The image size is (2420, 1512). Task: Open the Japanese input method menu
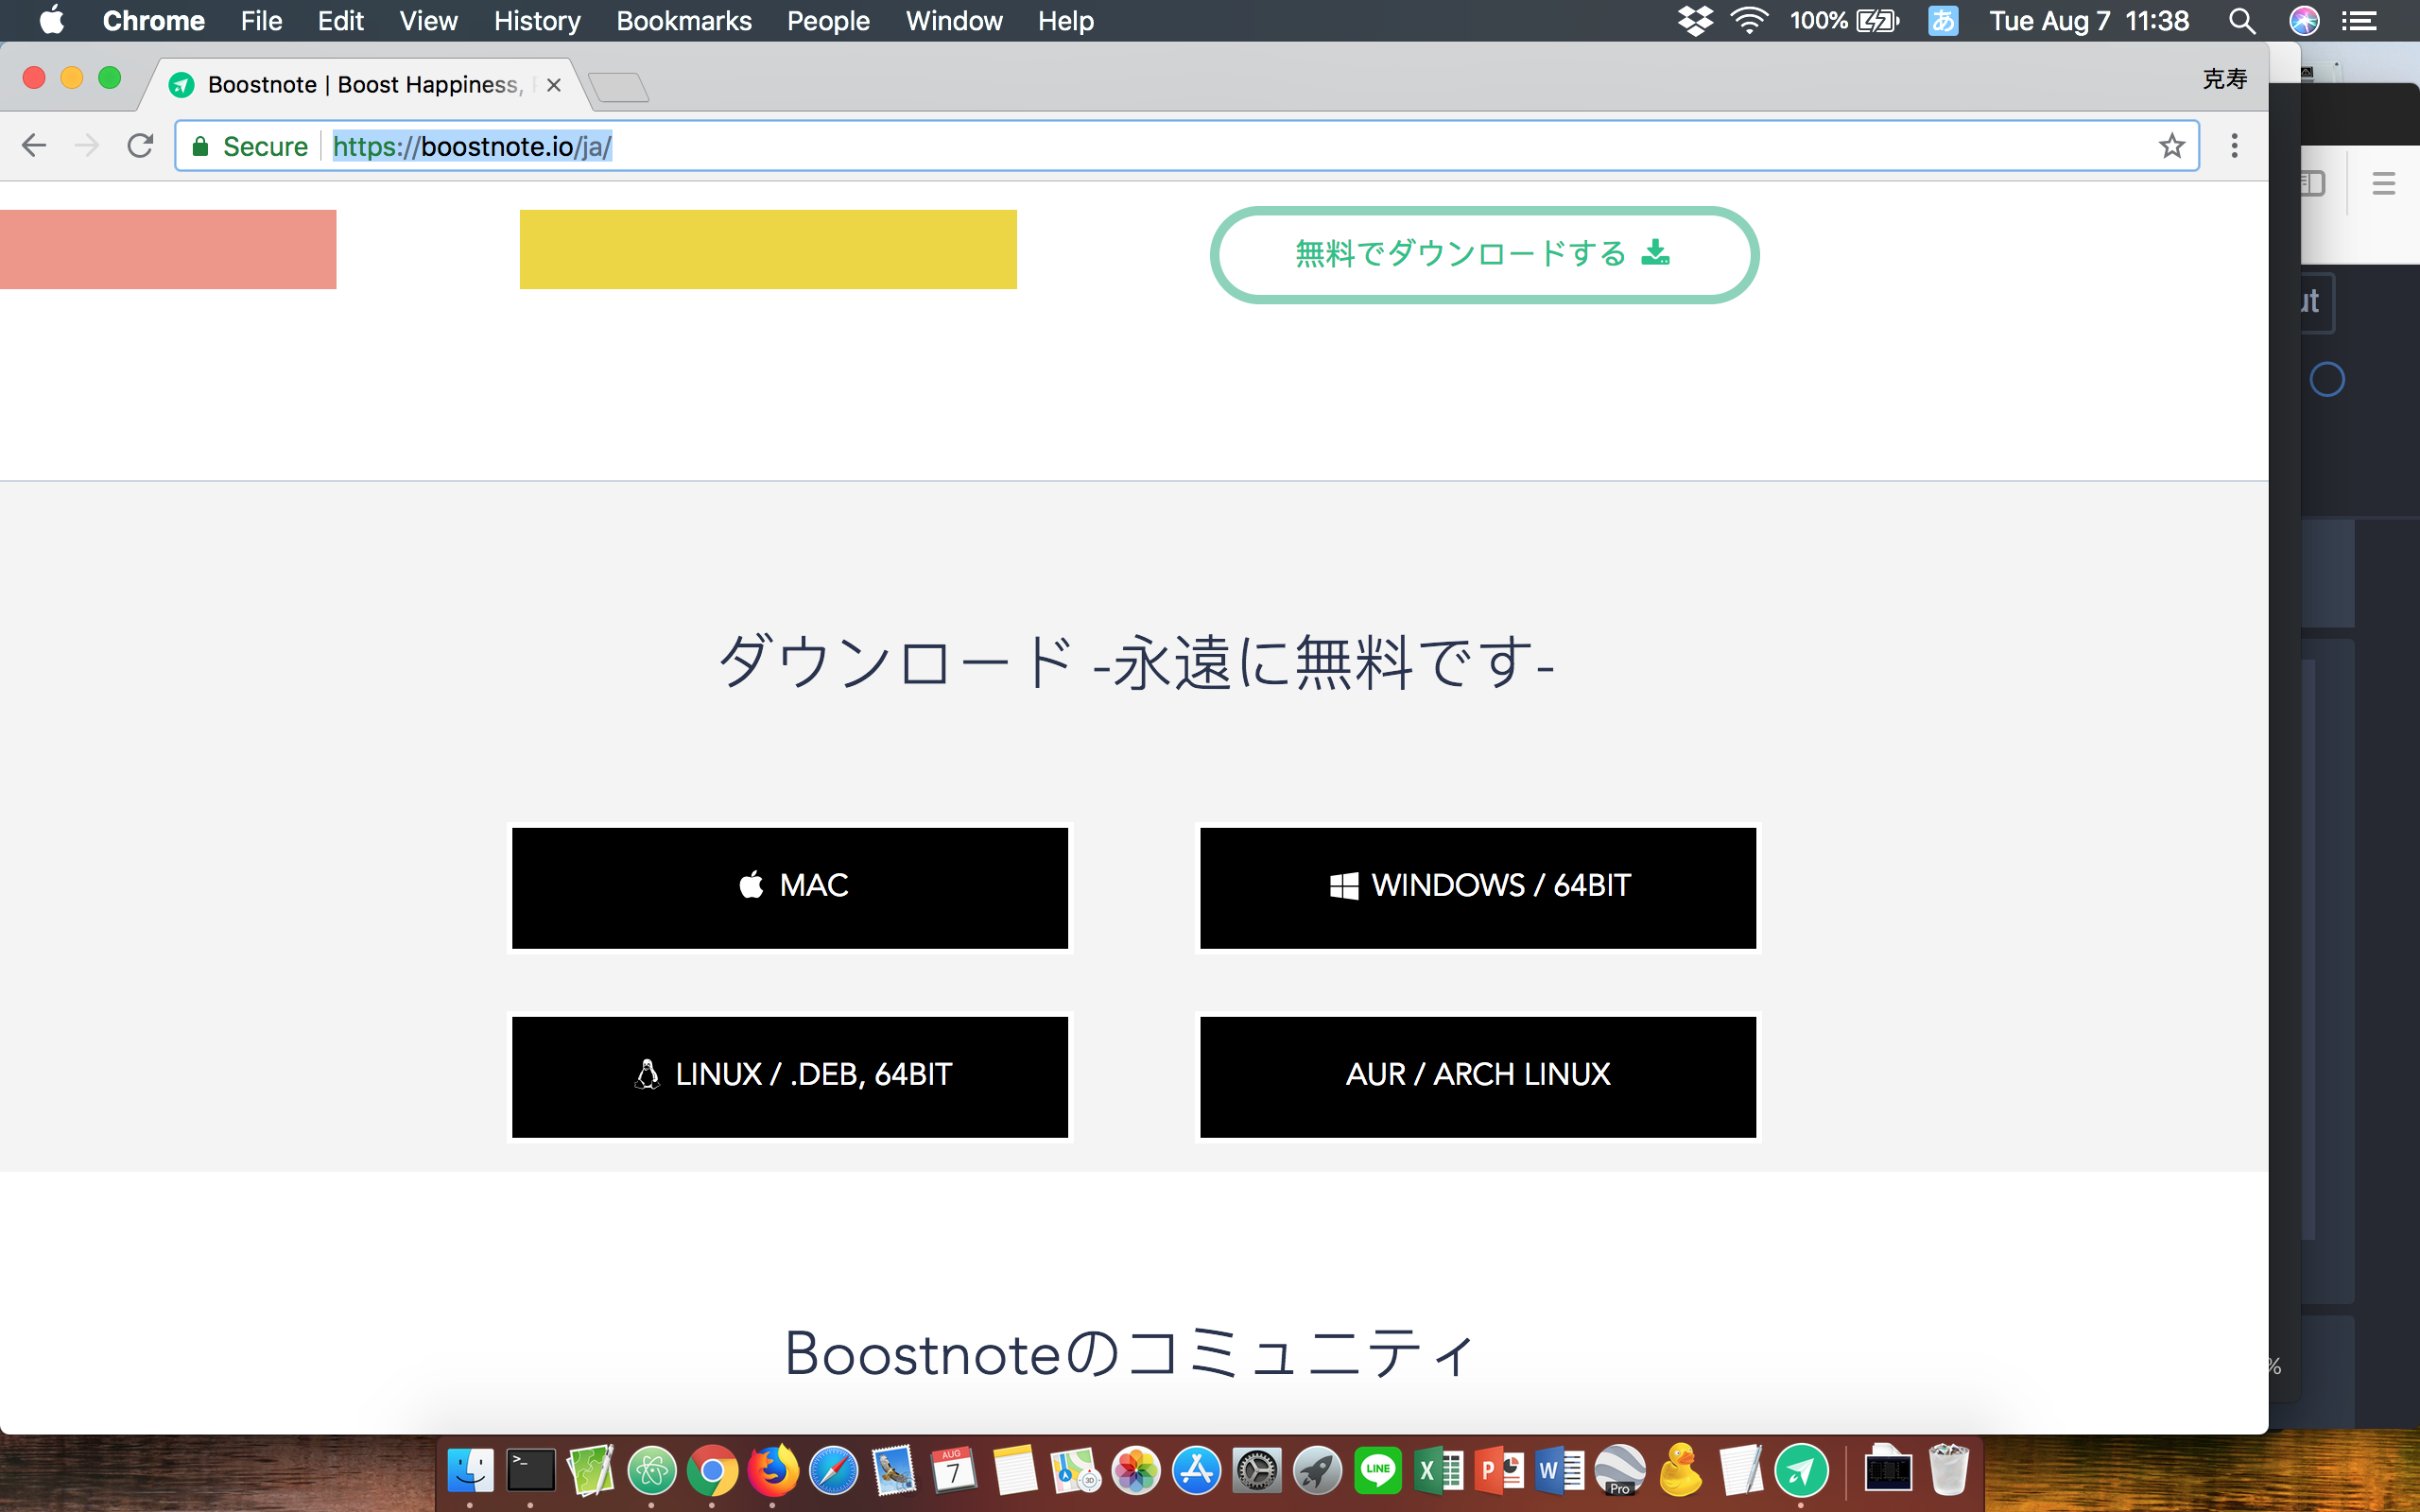[x=1942, y=20]
